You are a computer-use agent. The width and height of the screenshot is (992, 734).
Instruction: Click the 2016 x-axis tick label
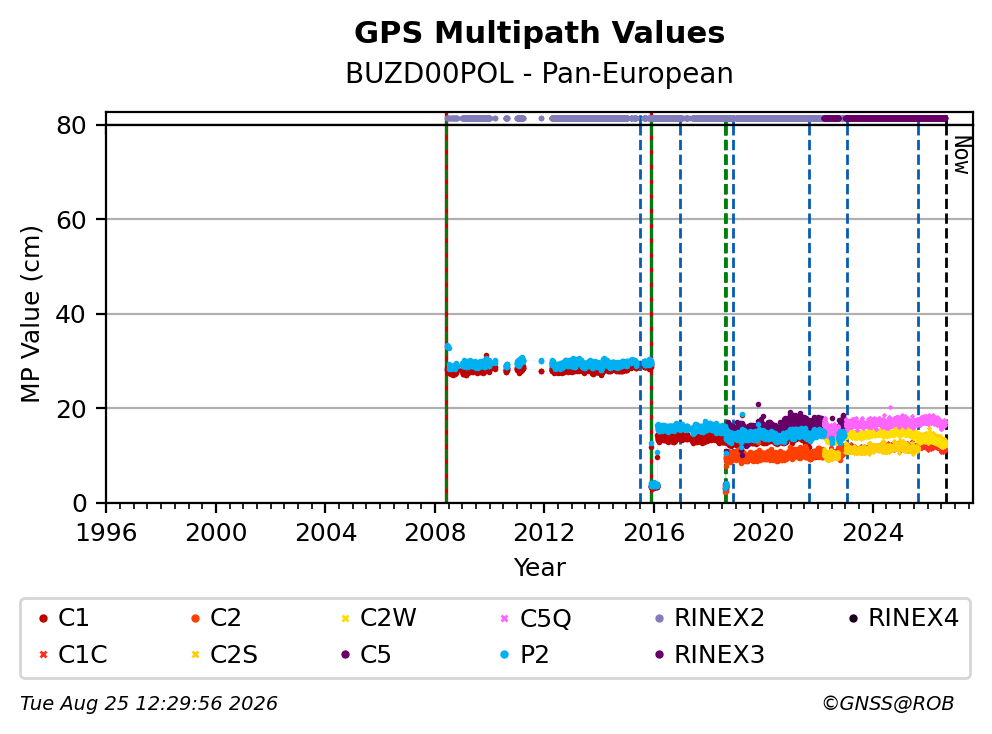pos(654,533)
